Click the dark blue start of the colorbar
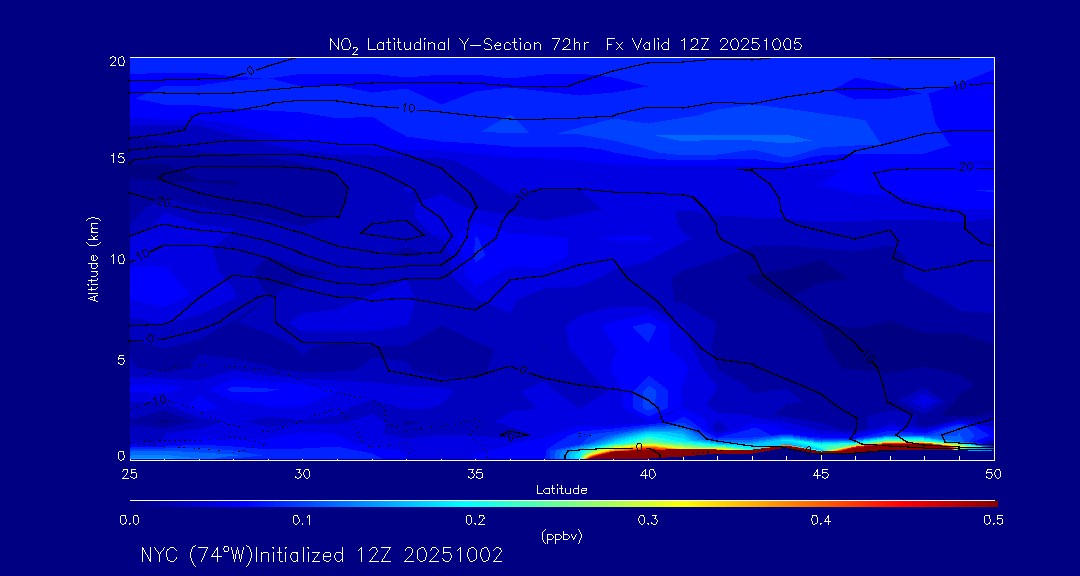 click(x=134, y=503)
